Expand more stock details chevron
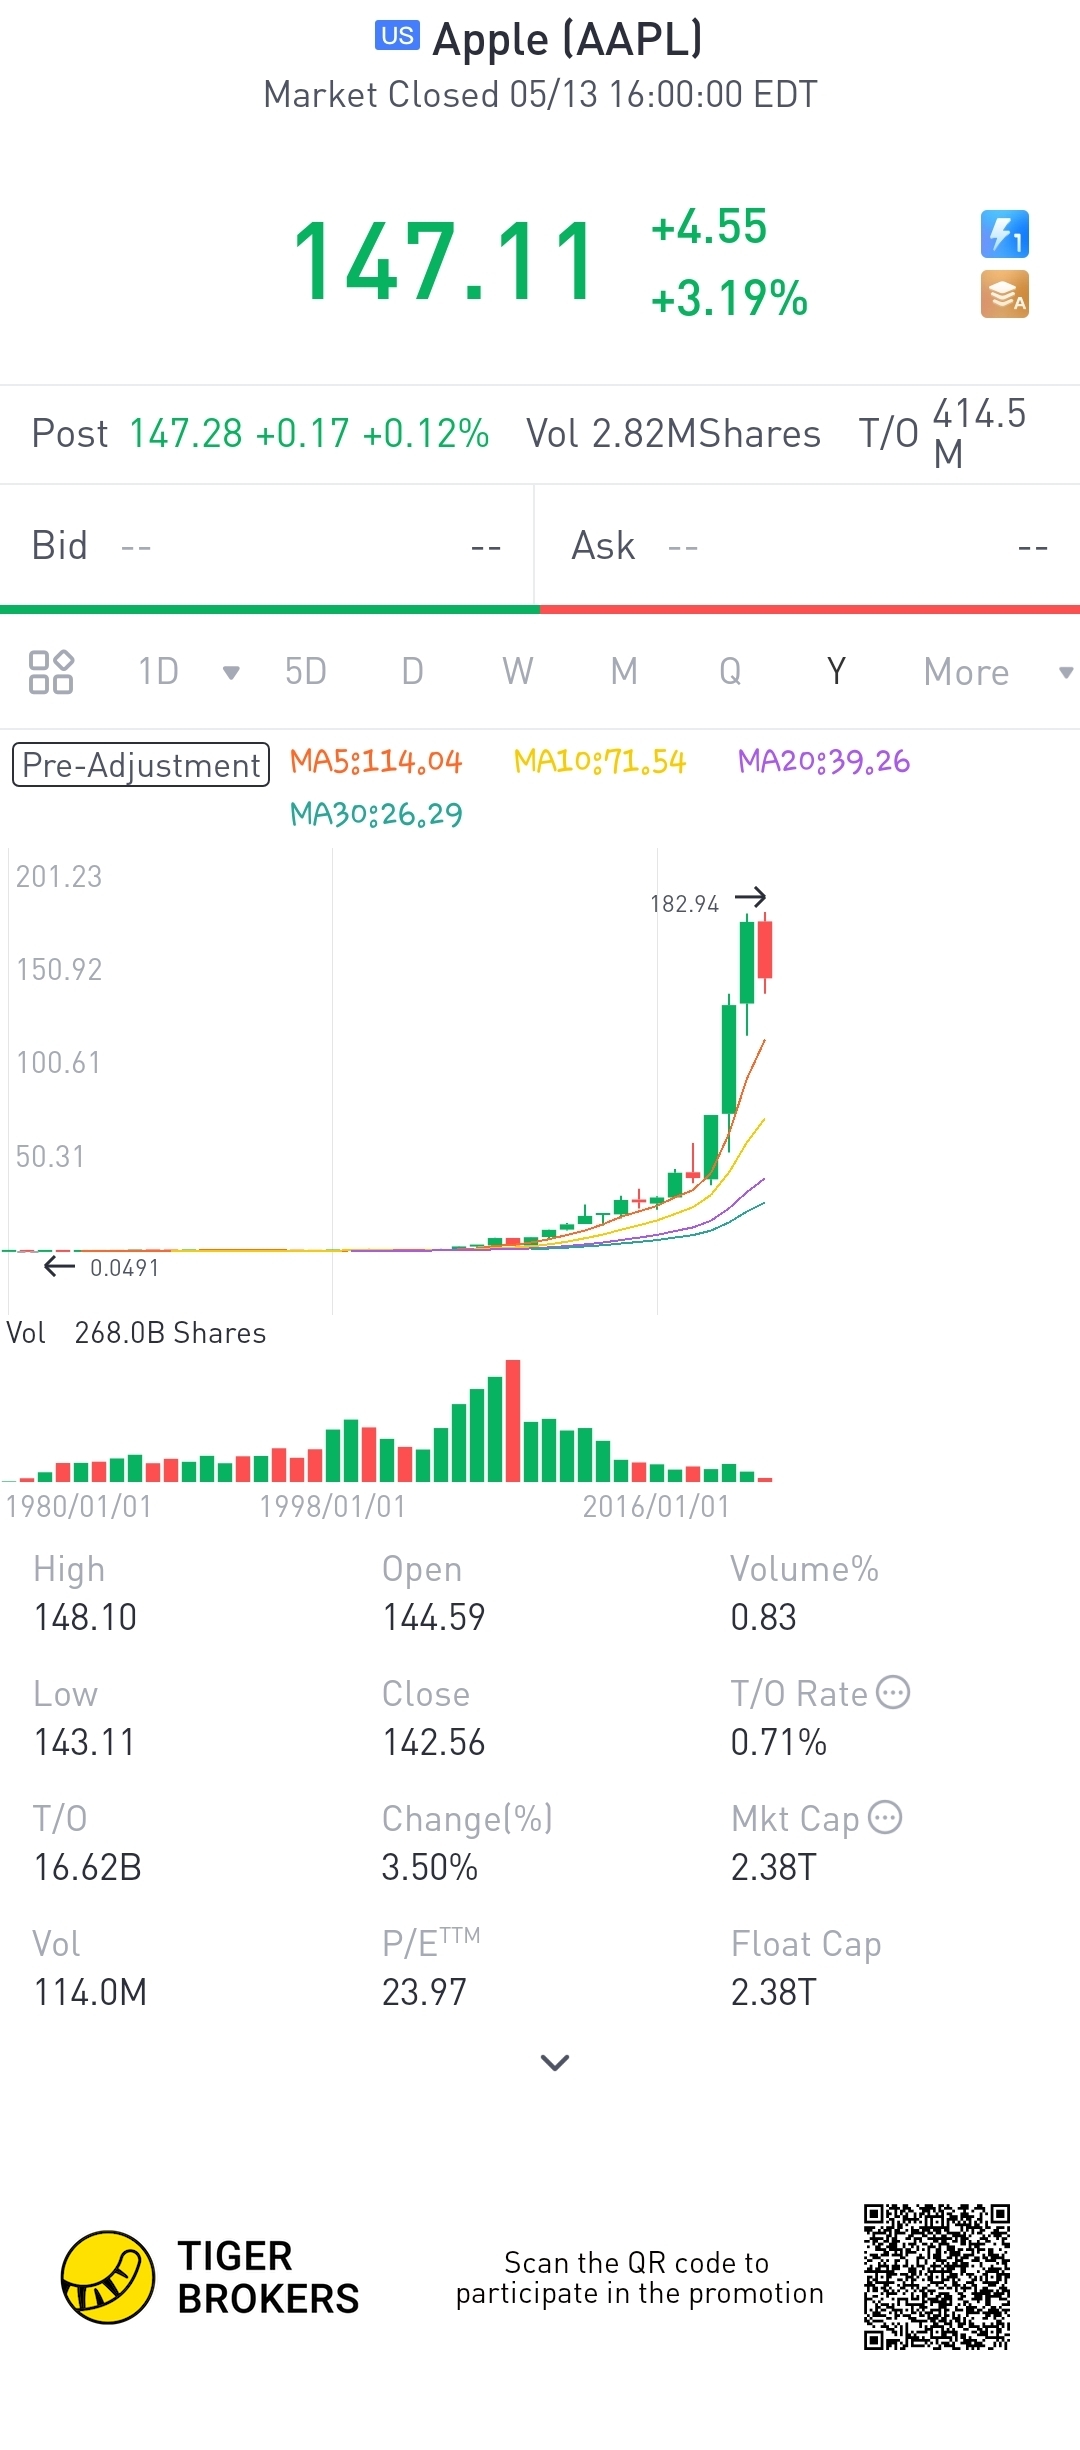The width and height of the screenshot is (1080, 2450). click(x=555, y=2062)
